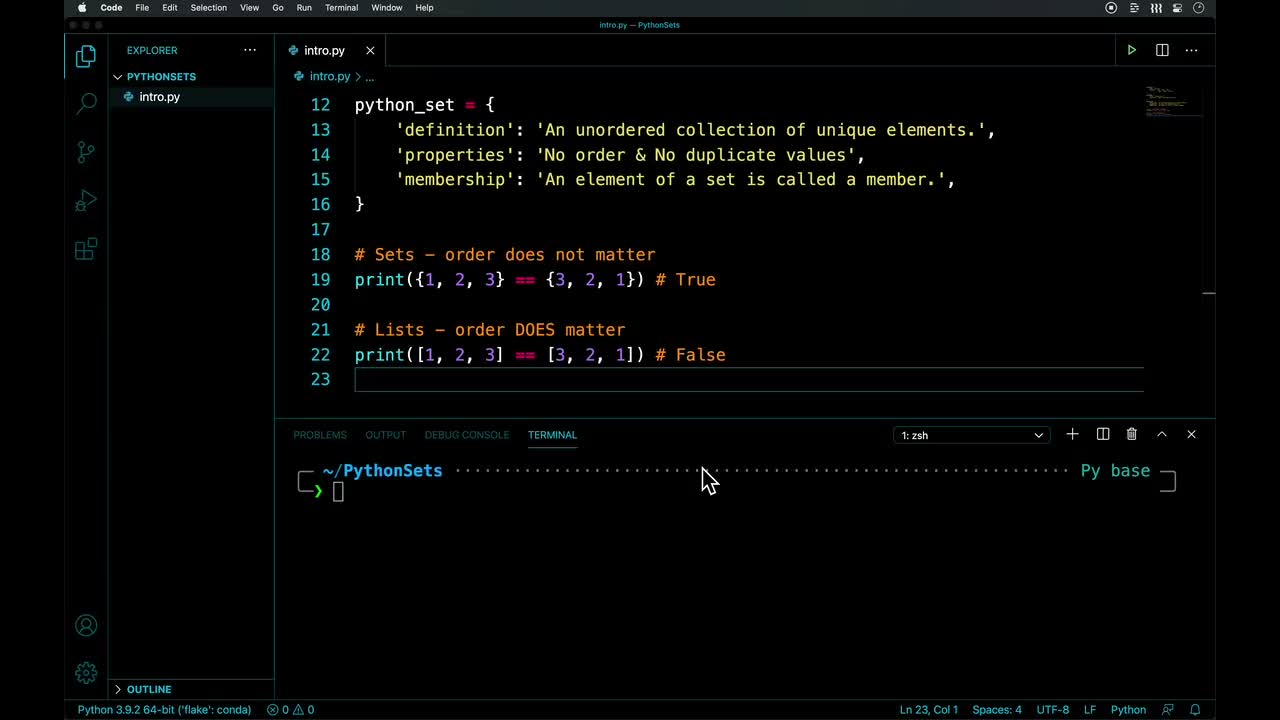Viewport: 1280px width, 720px height.
Task: Create a new terminal with plus icon
Action: point(1072,434)
